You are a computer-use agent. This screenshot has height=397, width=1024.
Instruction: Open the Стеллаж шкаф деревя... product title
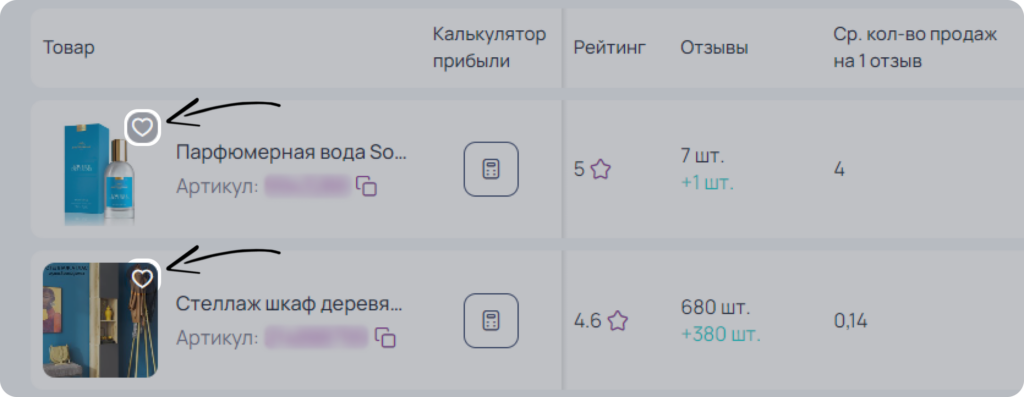point(289,304)
